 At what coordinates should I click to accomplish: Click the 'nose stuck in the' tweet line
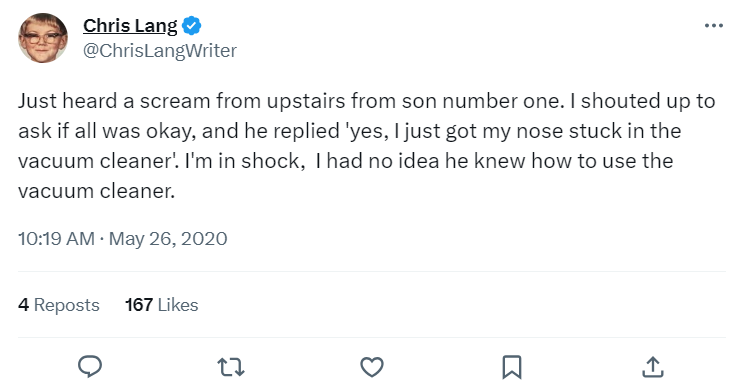coord(350,131)
